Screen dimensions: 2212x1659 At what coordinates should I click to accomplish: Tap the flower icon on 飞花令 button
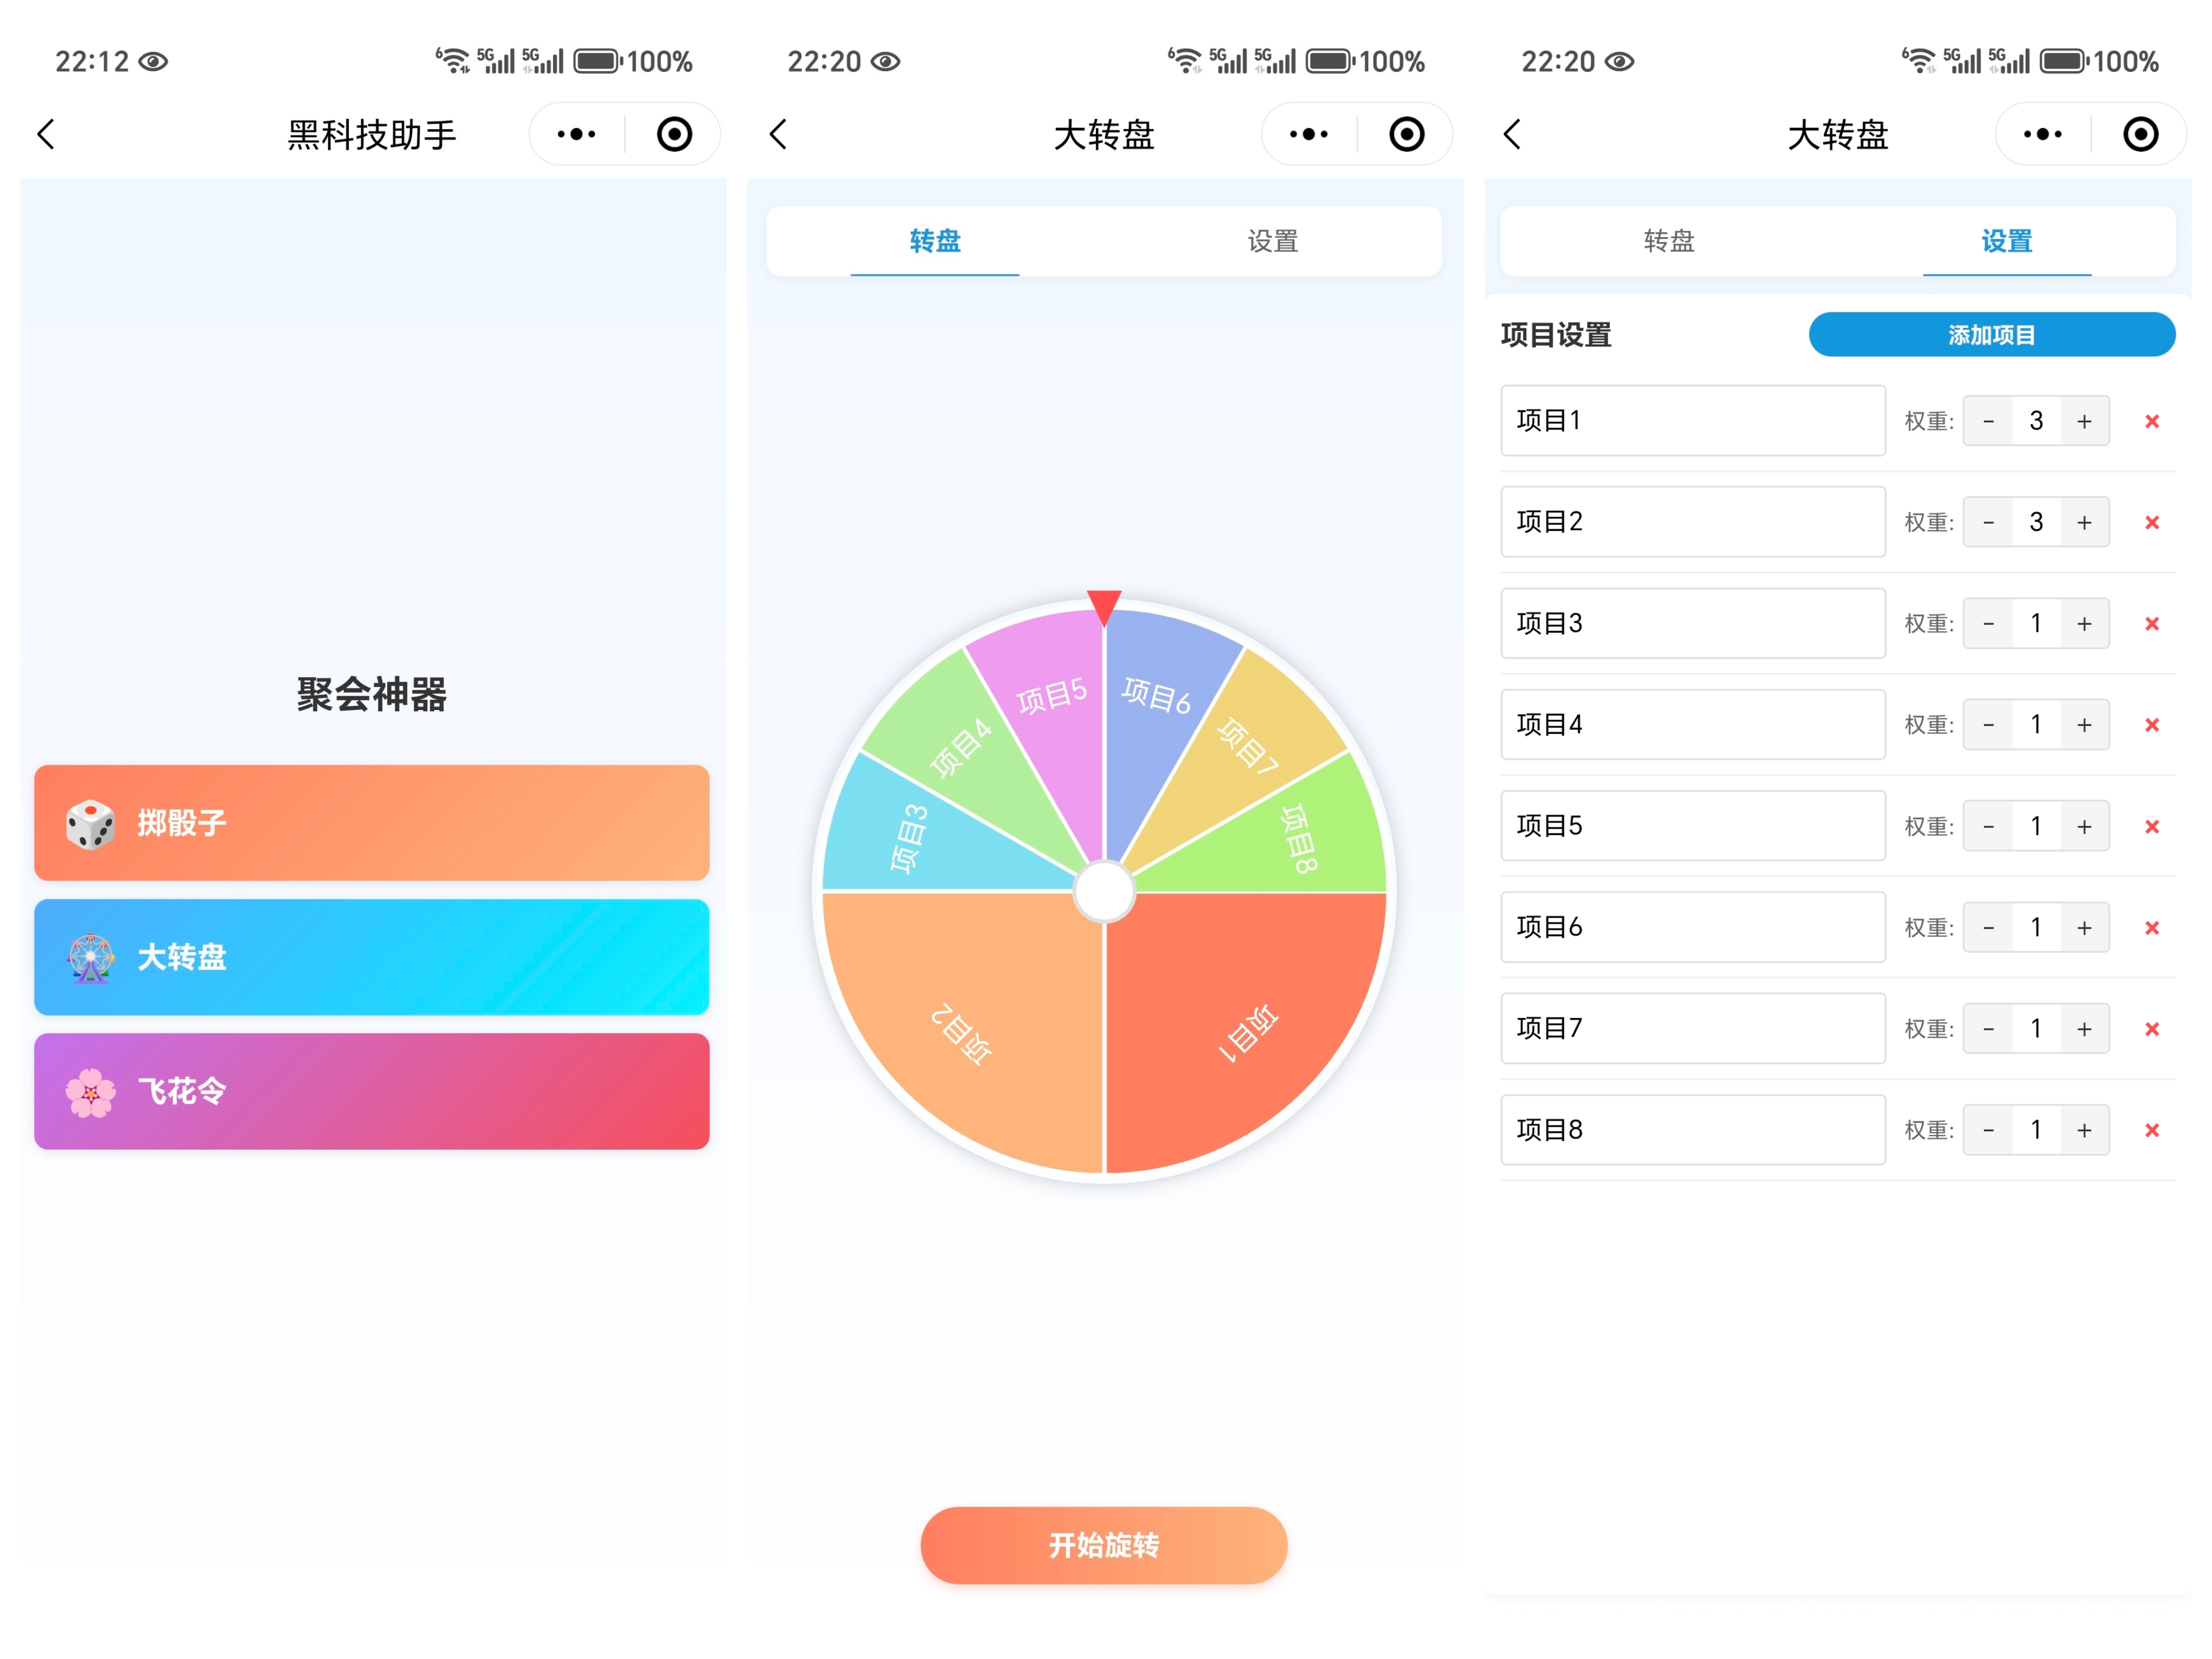(92, 1091)
